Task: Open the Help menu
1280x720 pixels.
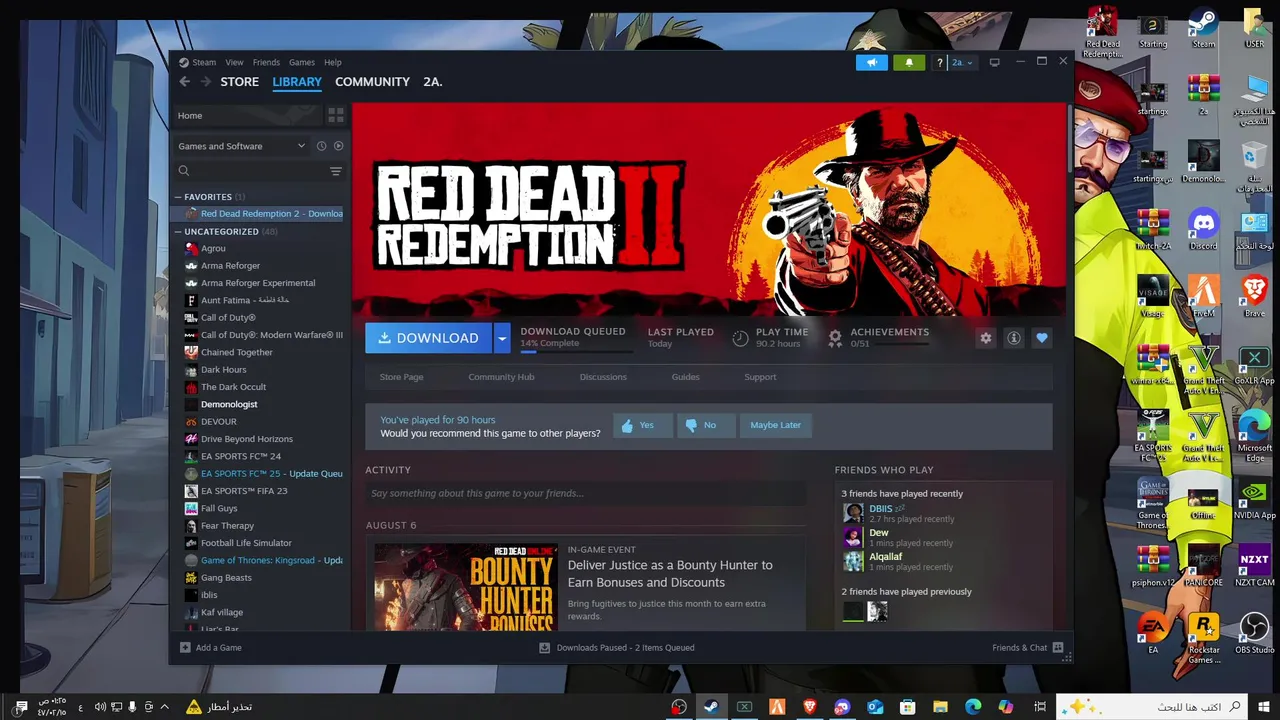Action: [x=333, y=62]
